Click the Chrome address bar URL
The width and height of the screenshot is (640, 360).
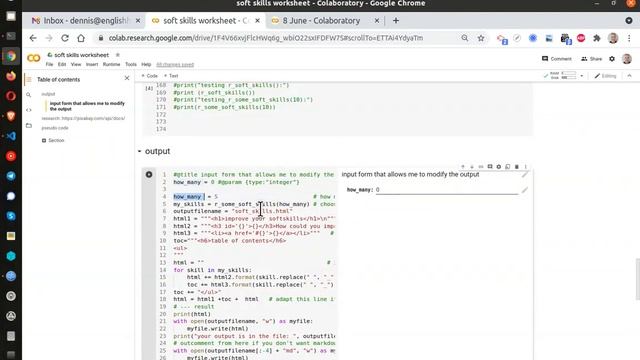point(266,38)
